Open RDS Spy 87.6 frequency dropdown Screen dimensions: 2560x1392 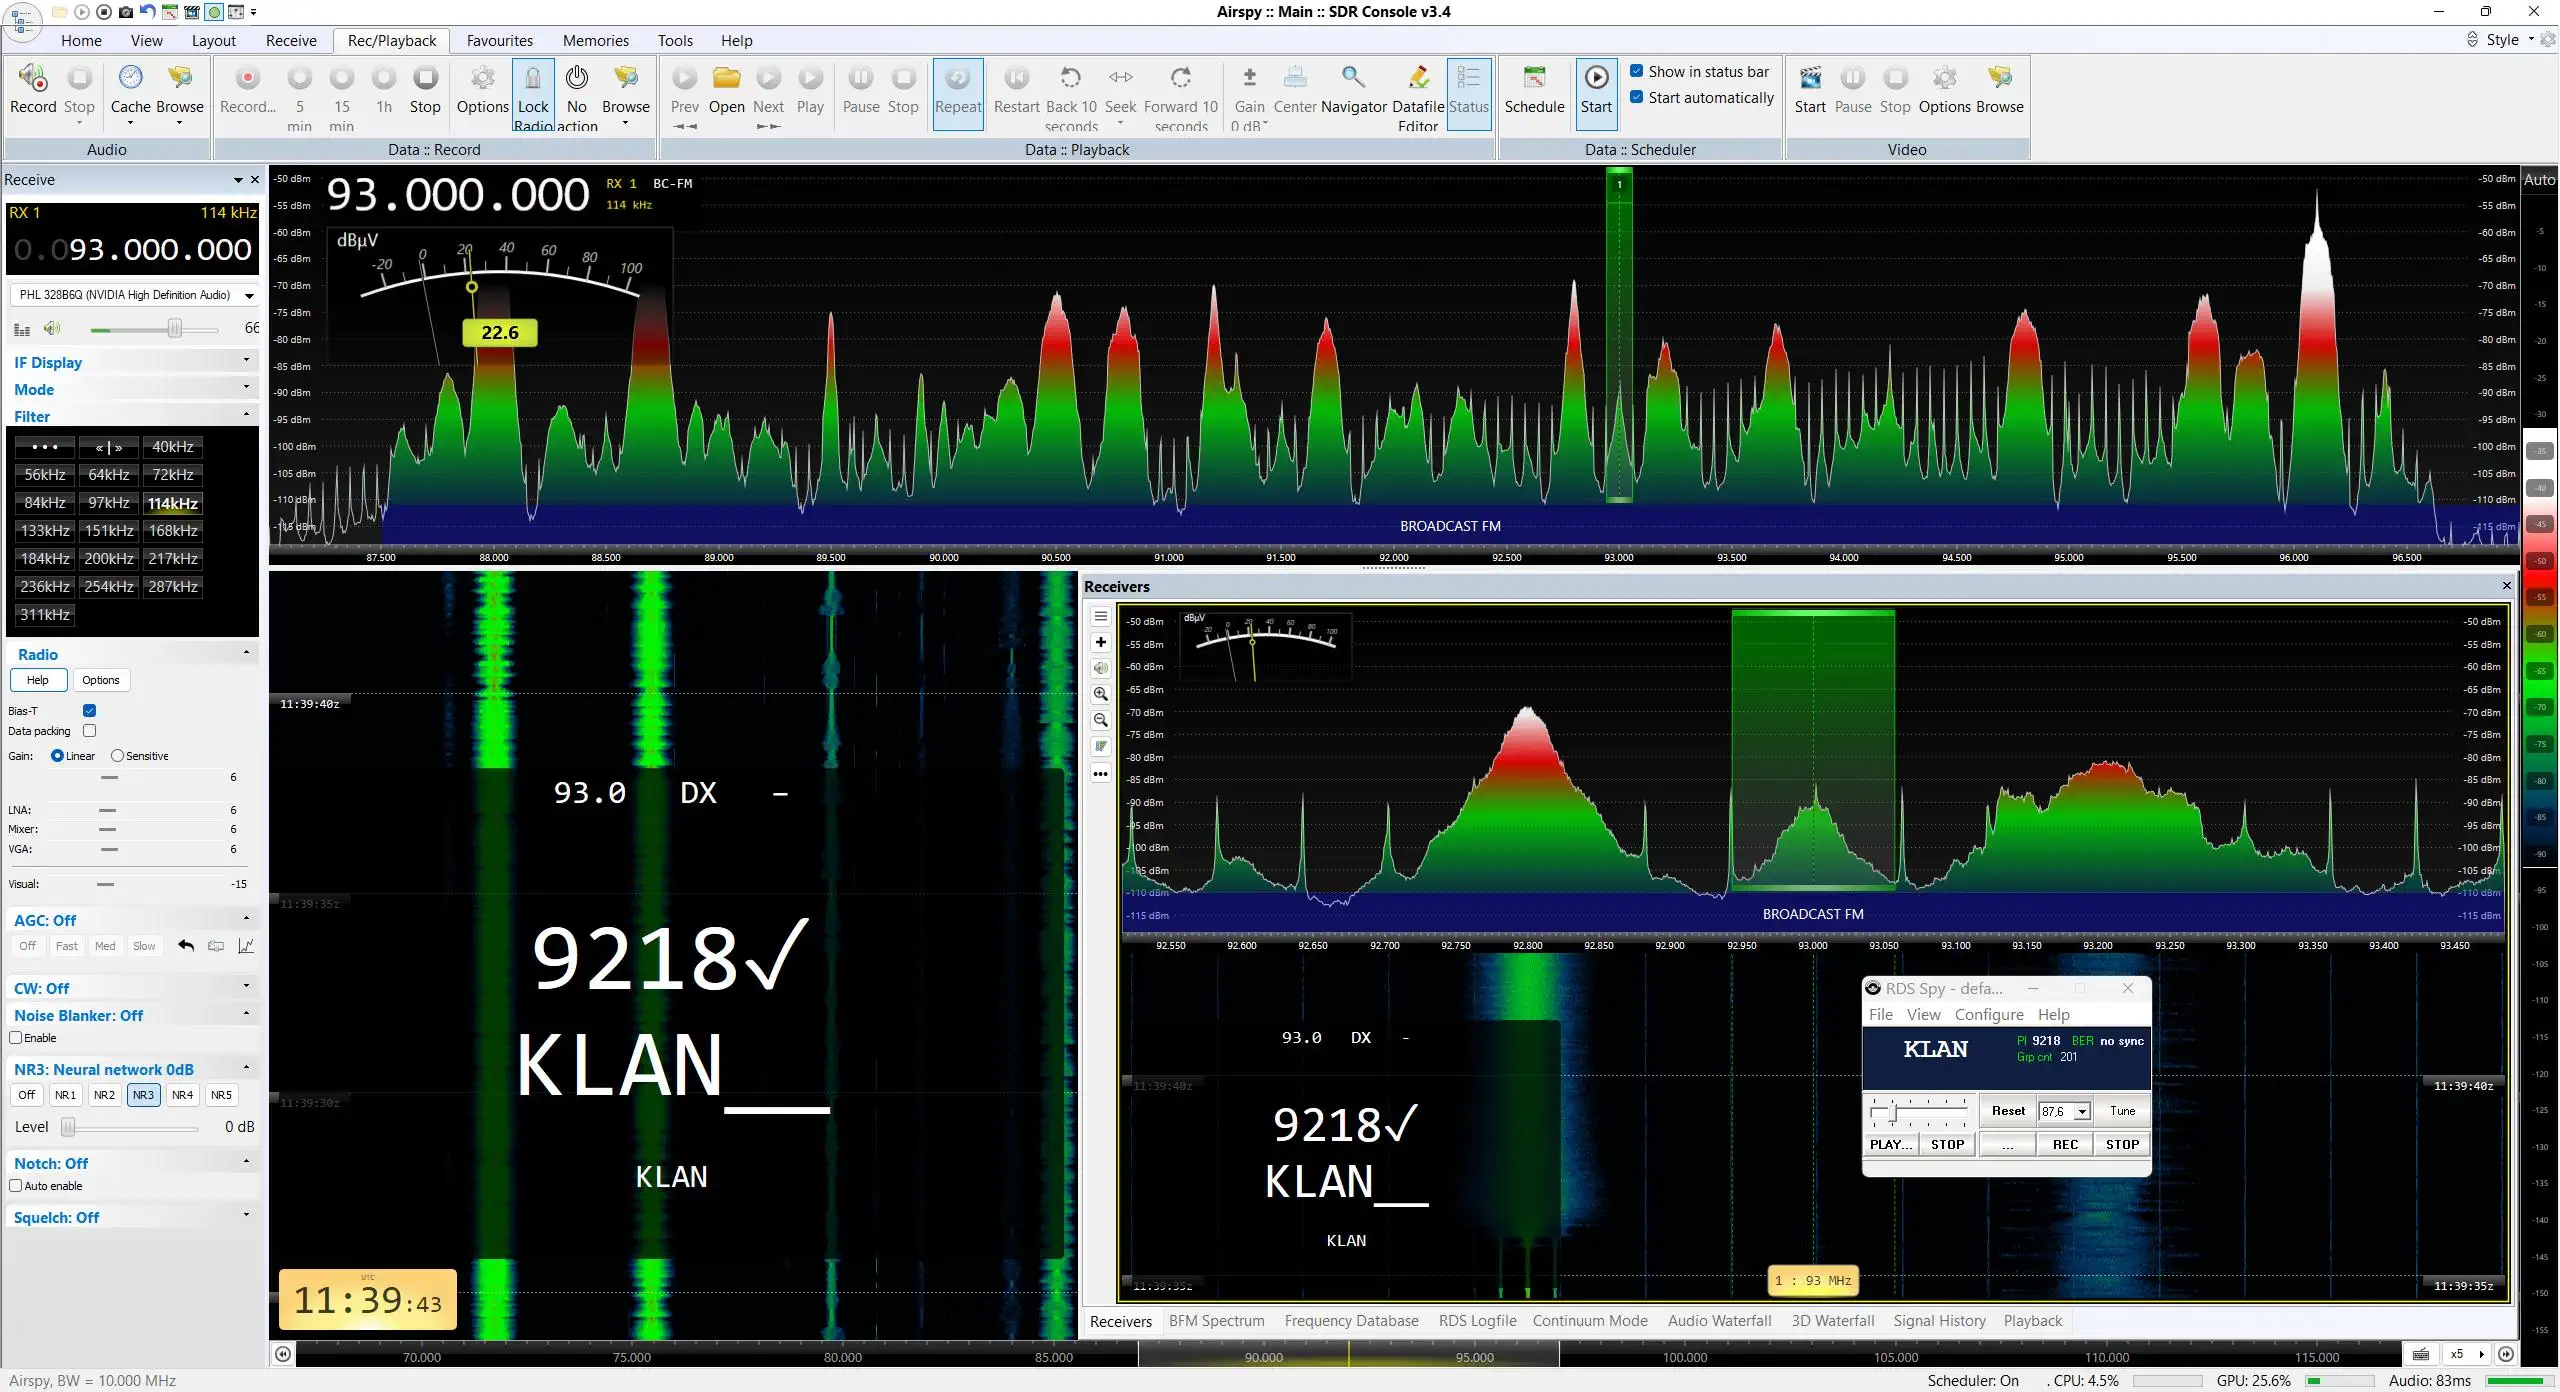(x=2082, y=1111)
